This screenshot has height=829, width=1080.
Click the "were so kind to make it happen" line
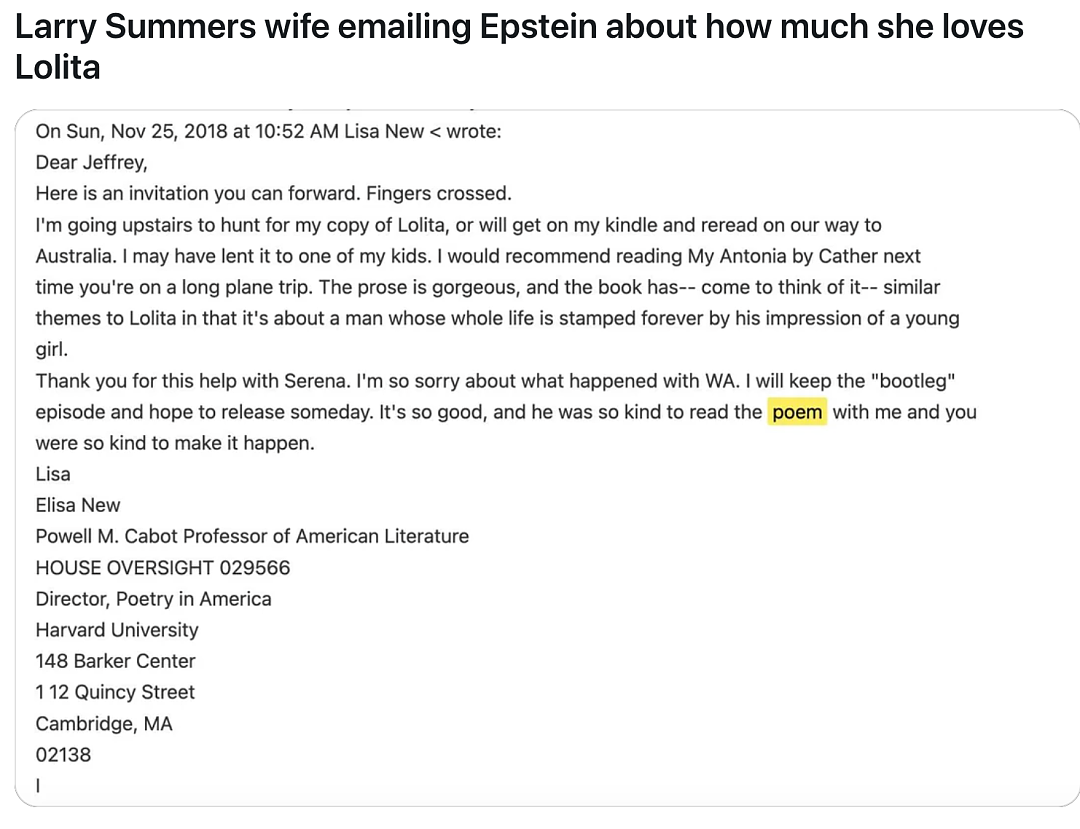[x=175, y=443]
